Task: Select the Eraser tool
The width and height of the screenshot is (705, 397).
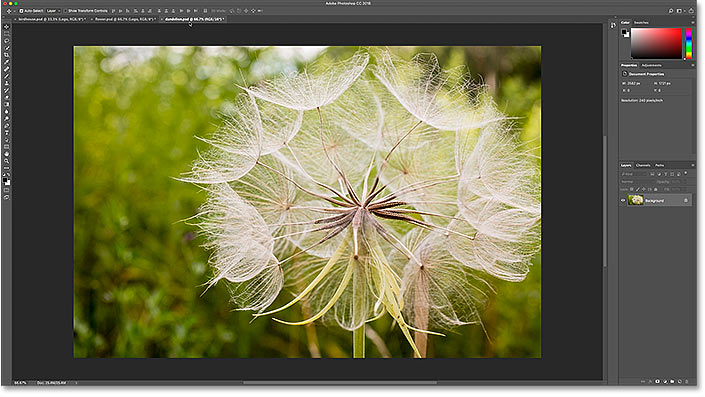Action: click(x=6, y=97)
